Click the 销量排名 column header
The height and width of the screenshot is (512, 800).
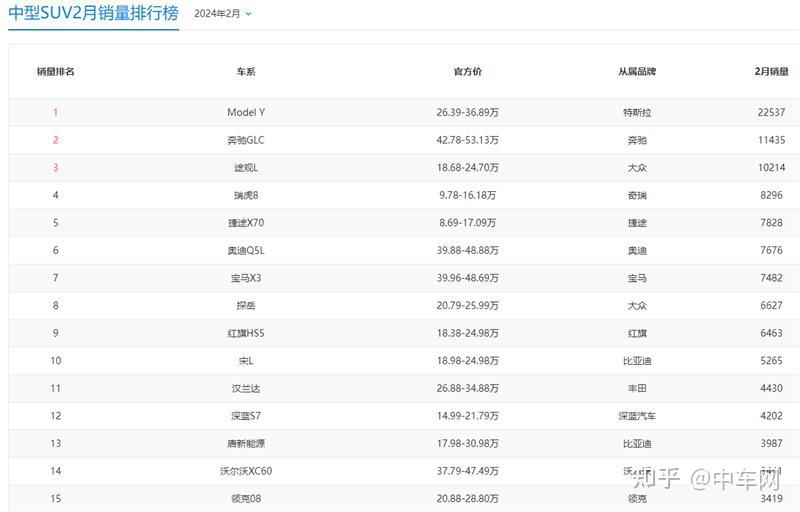point(56,71)
